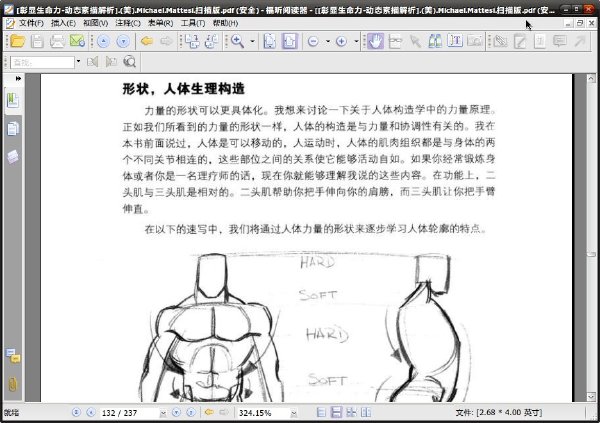The height and width of the screenshot is (423, 600).
Task: Click the grey forward view arrow in toolbar
Action: [x=166, y=41]
